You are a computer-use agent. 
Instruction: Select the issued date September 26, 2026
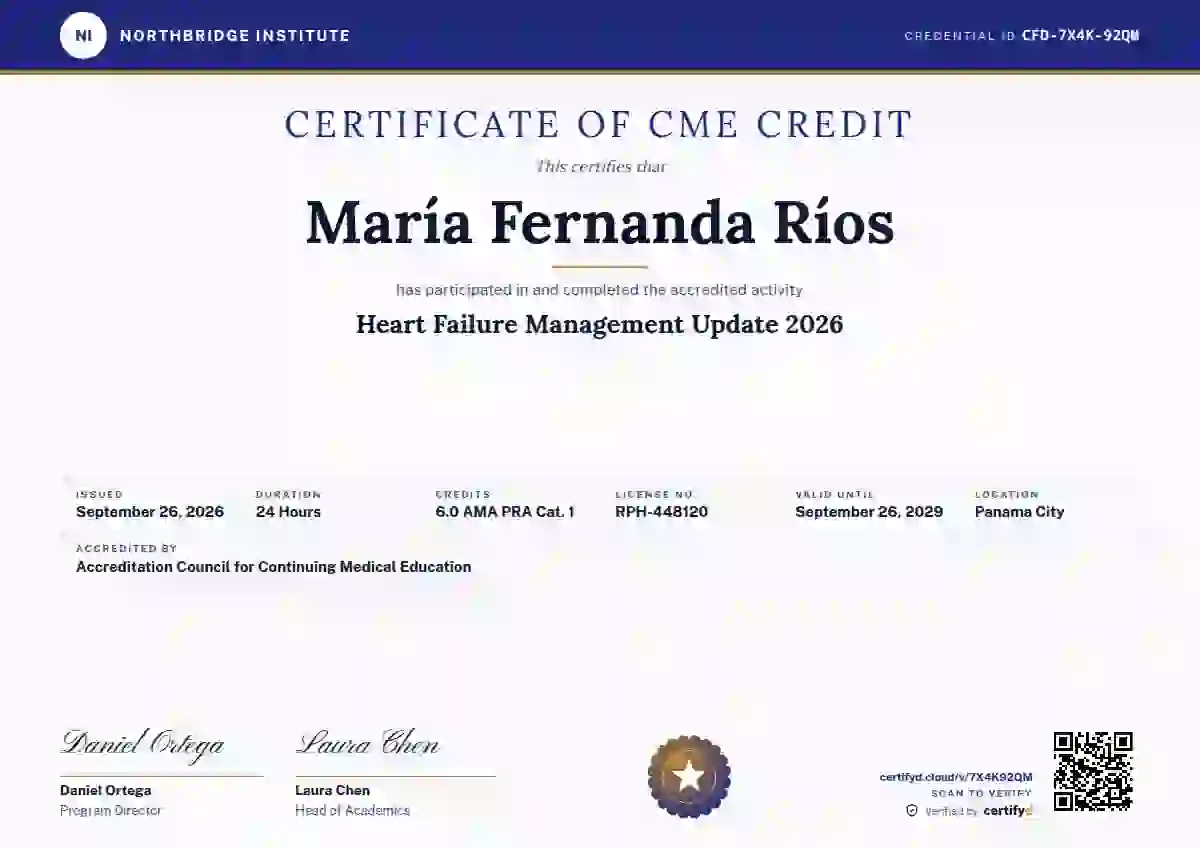pyautogui.click(x=150, y=512)
